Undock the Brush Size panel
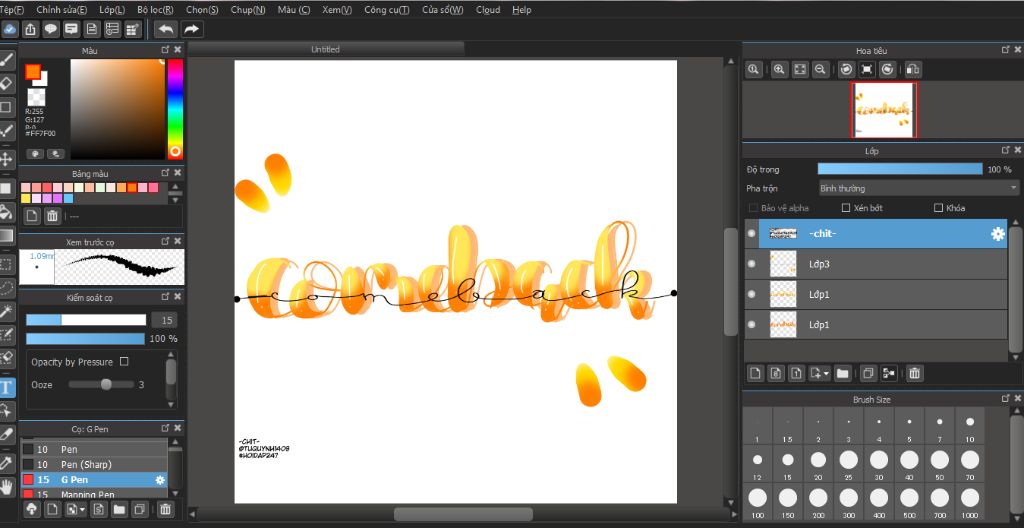This screenshot has height=528, width=1024. point(1006,399)
